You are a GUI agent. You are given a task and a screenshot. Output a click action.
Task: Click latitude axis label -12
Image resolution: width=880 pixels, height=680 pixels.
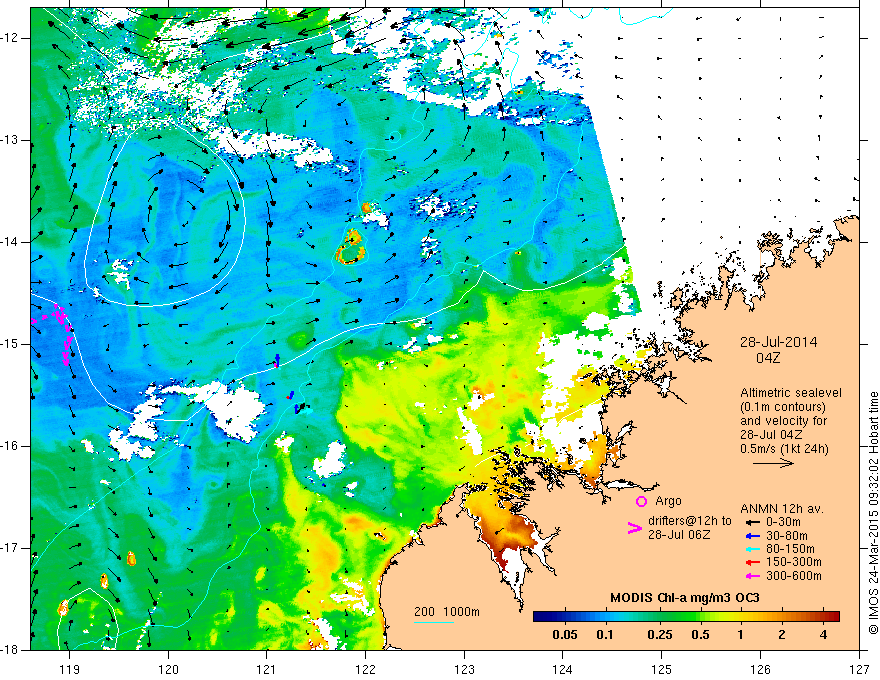click(x=10, y=38)
